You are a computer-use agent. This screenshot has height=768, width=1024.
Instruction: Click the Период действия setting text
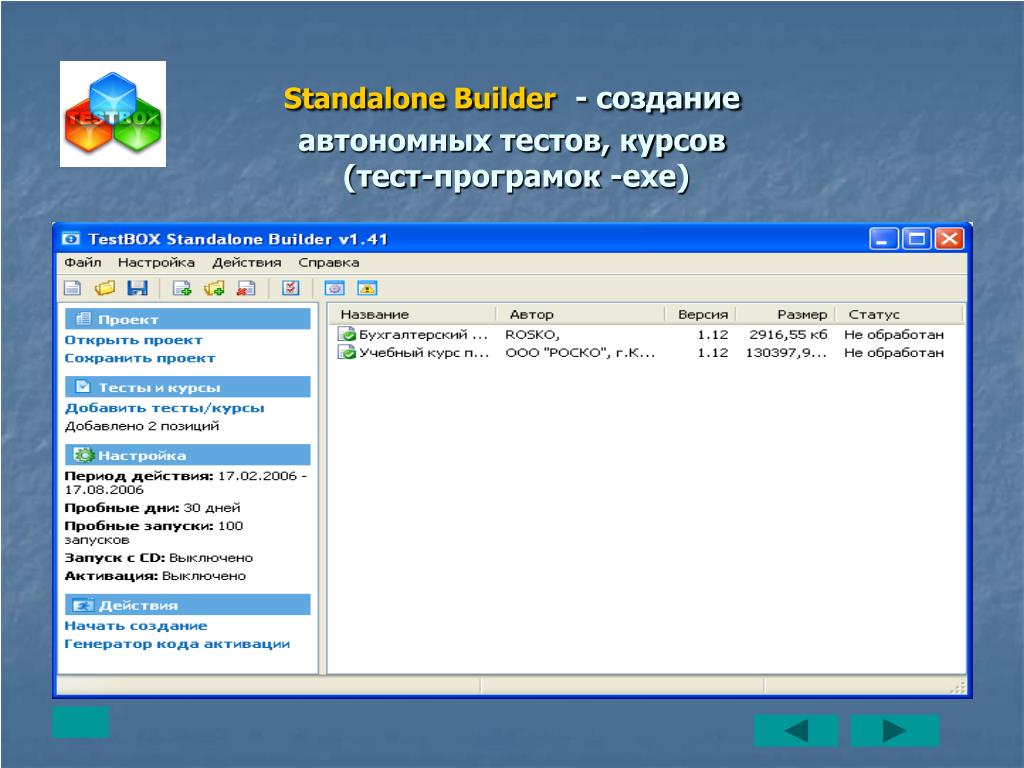pos(185,483)
